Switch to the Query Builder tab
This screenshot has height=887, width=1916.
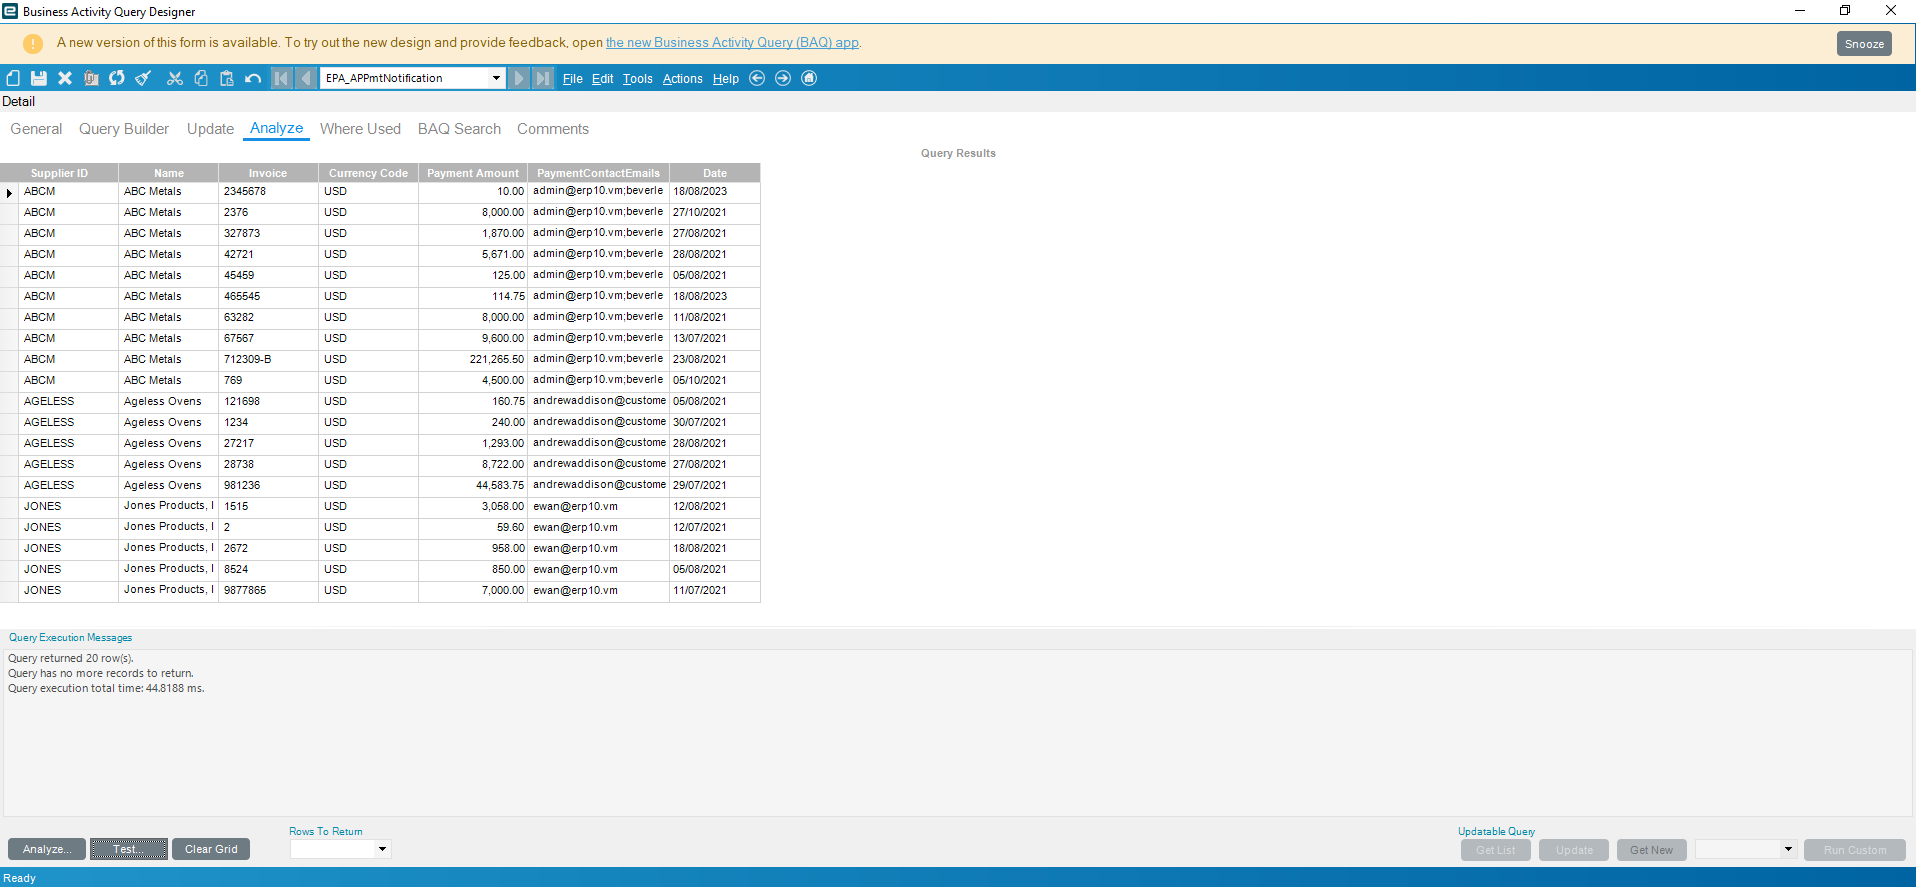[124, 129]
